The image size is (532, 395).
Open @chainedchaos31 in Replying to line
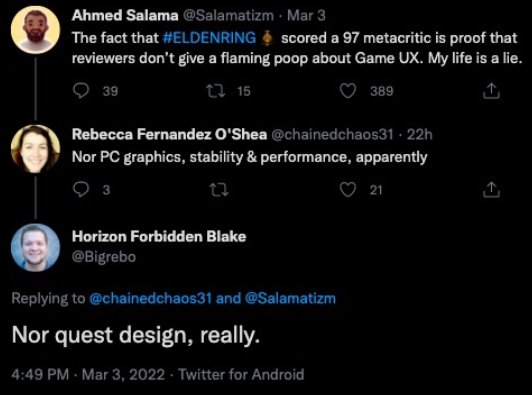pos(150,298)
